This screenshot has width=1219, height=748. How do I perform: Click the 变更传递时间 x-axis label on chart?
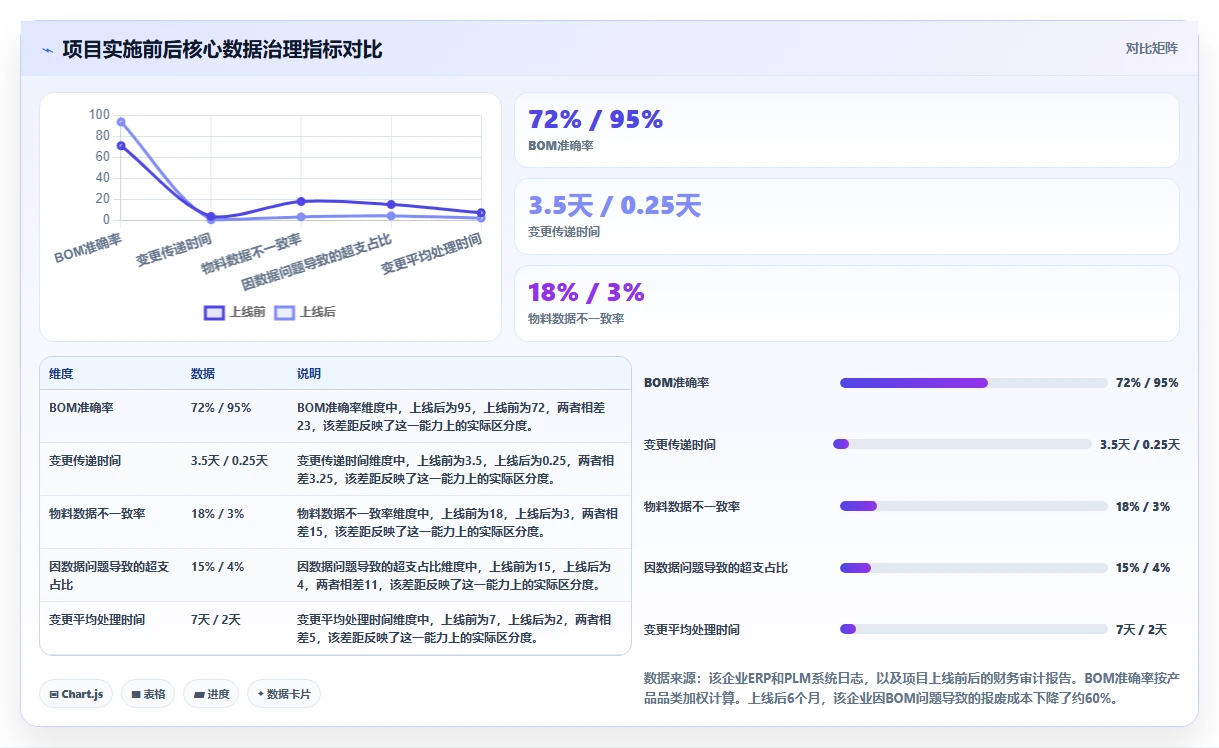pyautogui.click(x=174, y=249)
